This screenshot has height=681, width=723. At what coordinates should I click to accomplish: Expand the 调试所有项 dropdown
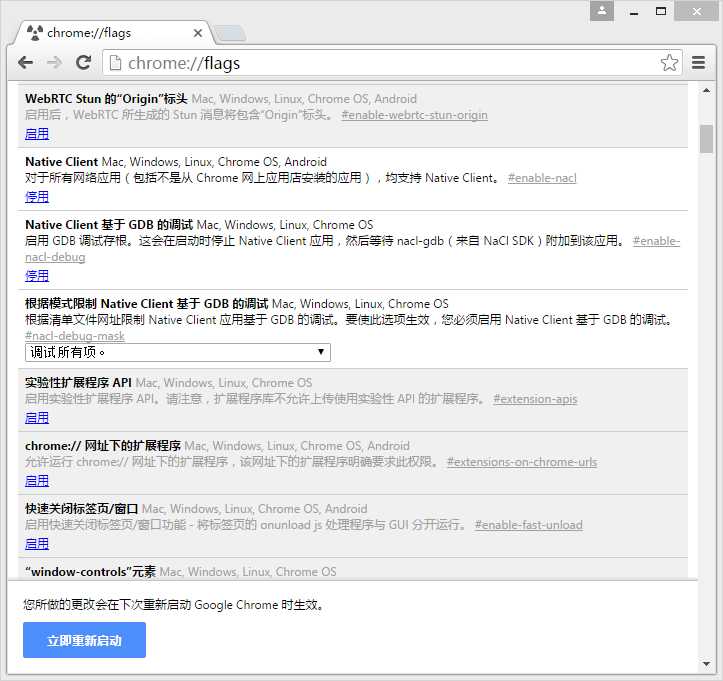(x=178, y=352)
